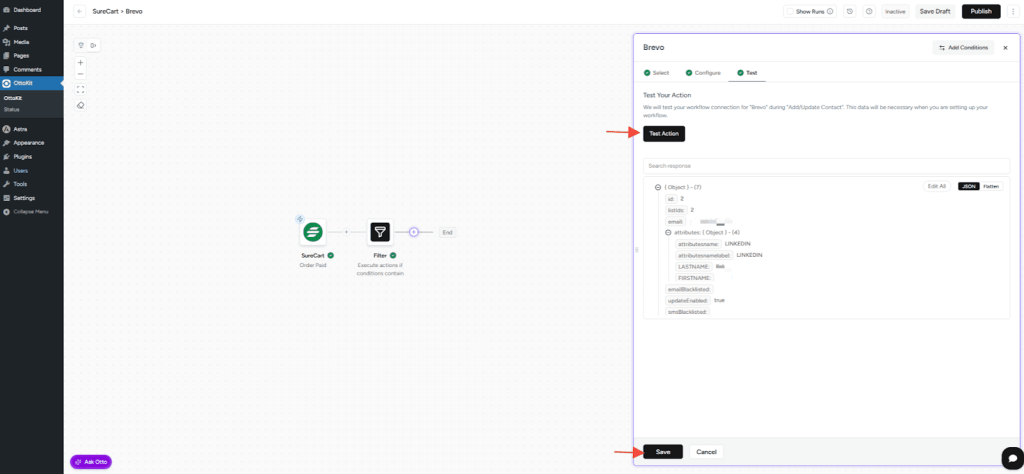Switch response view to Flatten

click(x=991, y=186)
